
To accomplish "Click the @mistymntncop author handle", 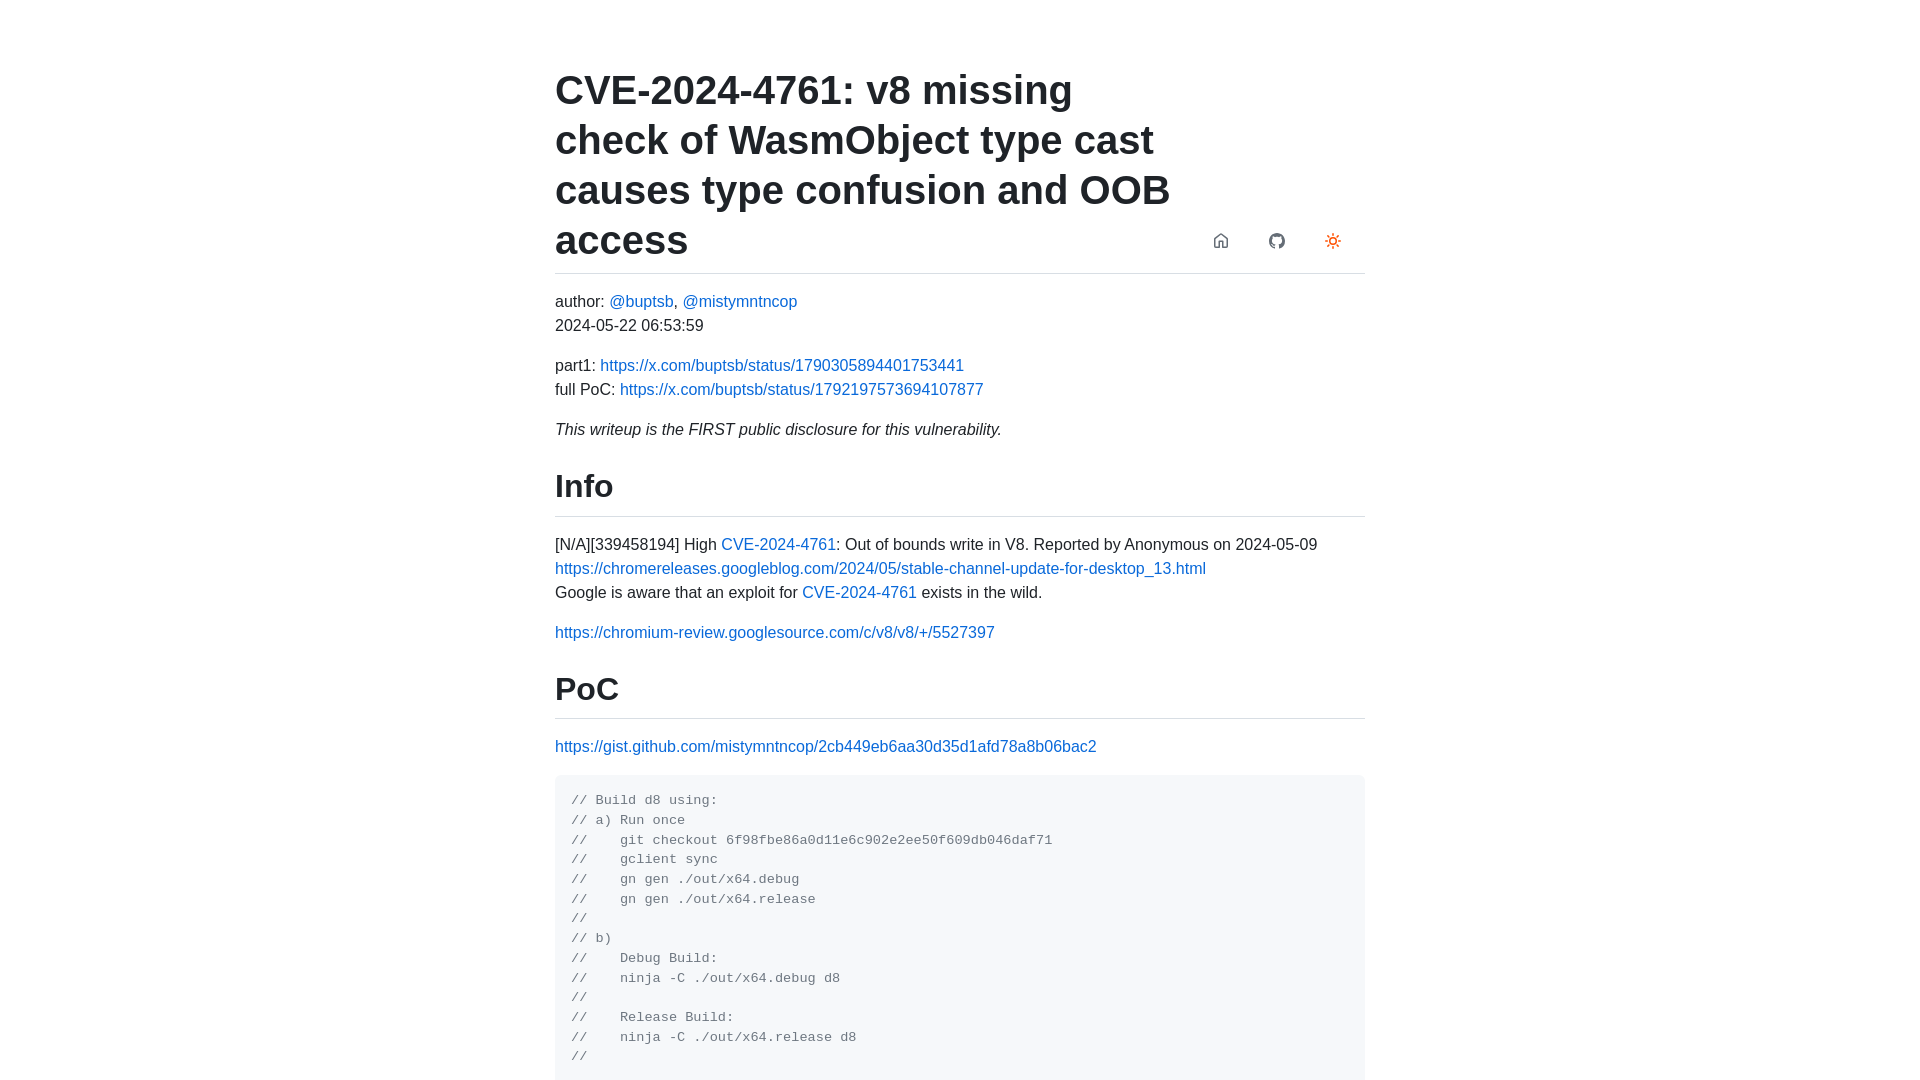I will (740, 301).
